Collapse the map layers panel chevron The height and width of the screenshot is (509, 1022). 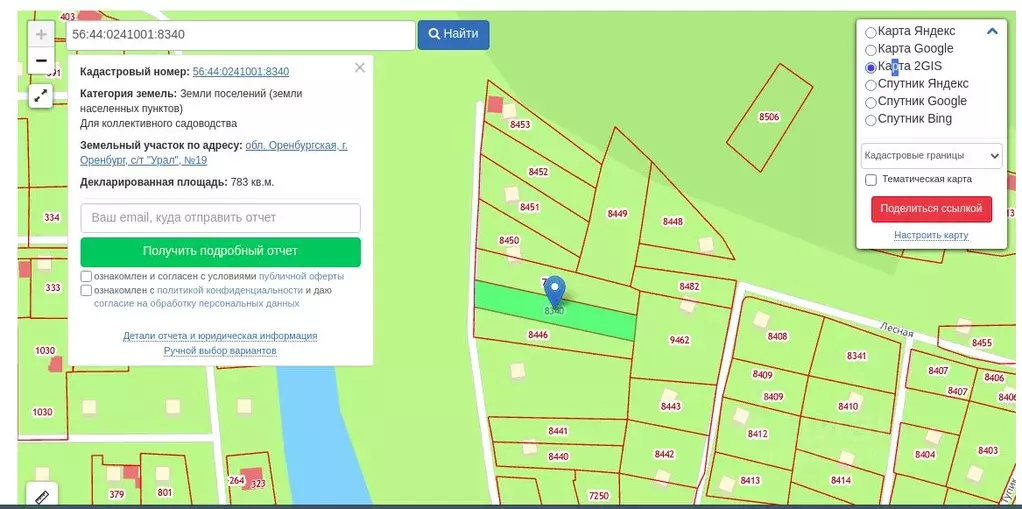992,31
